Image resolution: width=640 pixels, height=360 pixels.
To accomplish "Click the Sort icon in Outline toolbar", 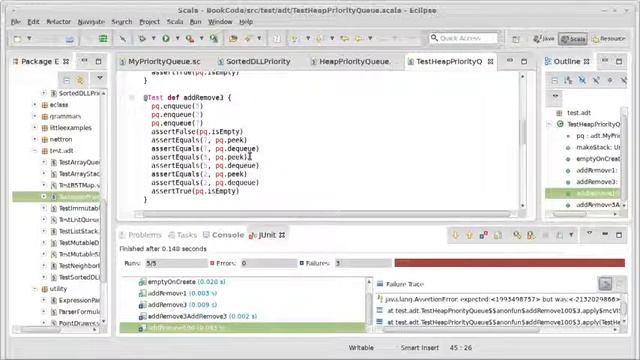I will [x=568, y=80].
